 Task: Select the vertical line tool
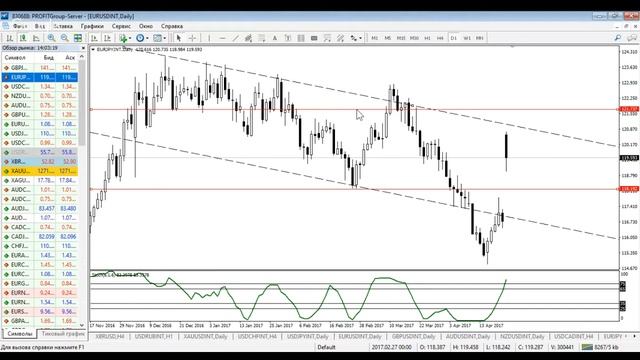click(x=209, y=38)
